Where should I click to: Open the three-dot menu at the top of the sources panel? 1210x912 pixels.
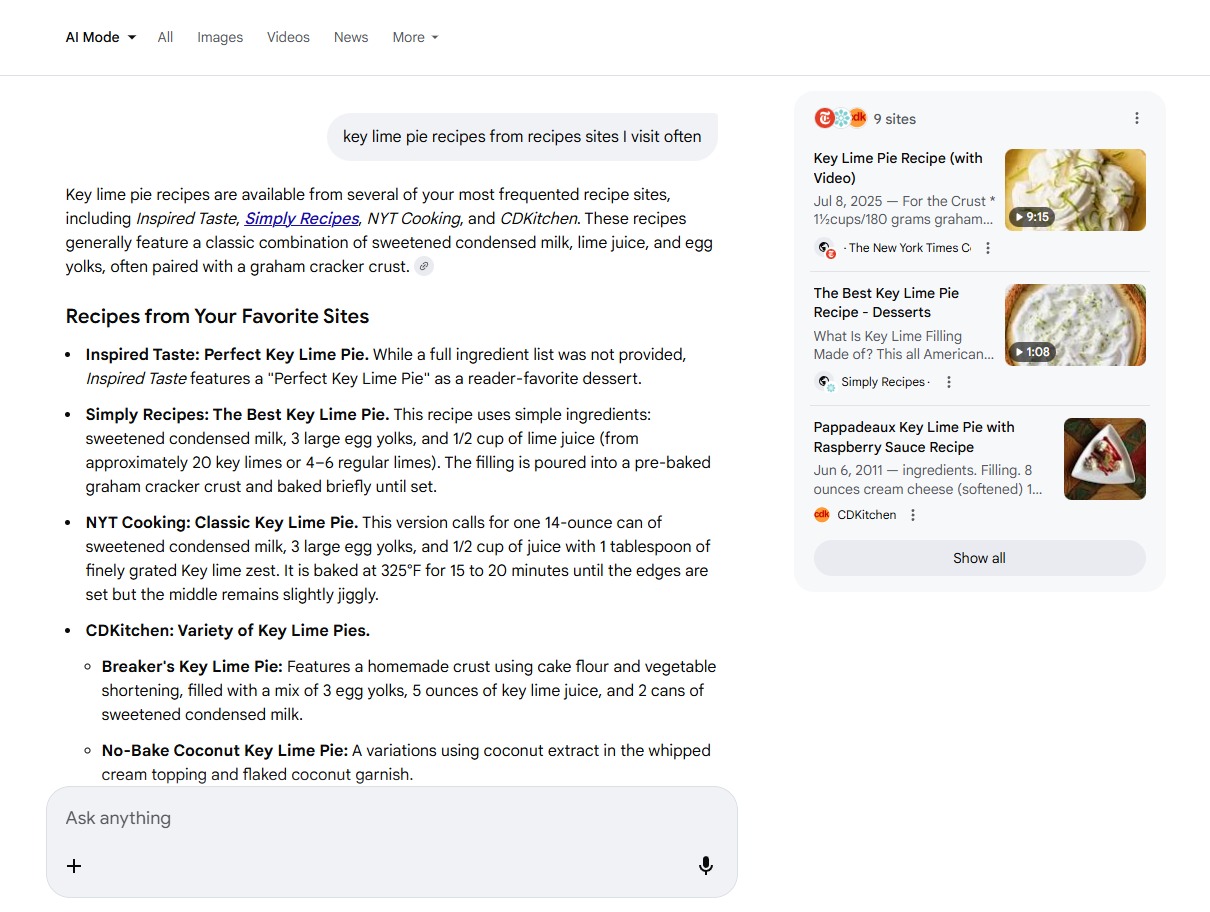click(x=1137, y=117)
